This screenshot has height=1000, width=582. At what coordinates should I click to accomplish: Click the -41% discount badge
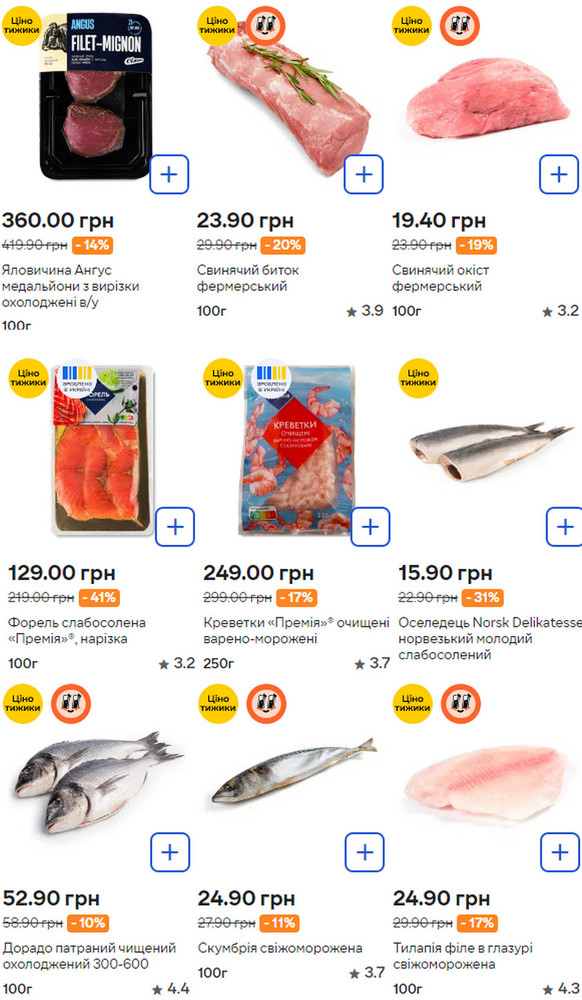[99, 598]
